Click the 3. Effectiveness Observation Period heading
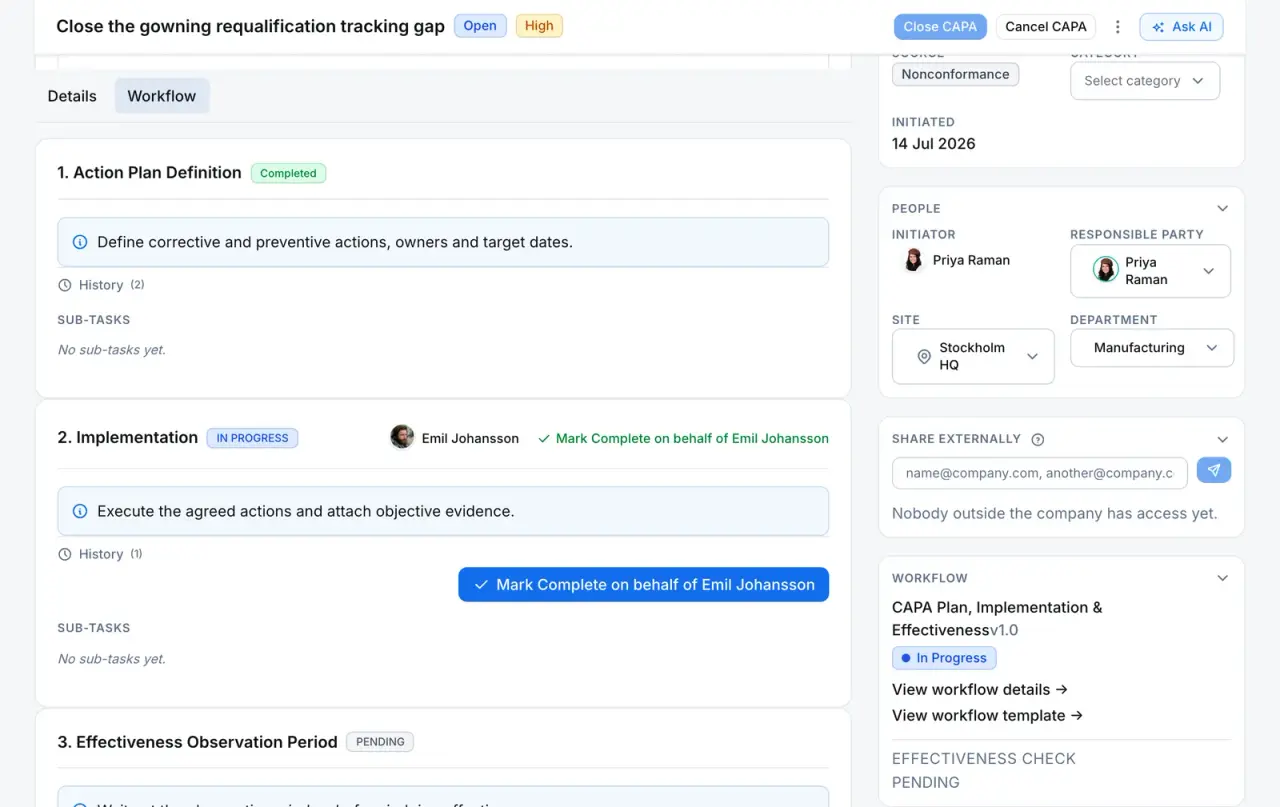 [x=197, y=742]
